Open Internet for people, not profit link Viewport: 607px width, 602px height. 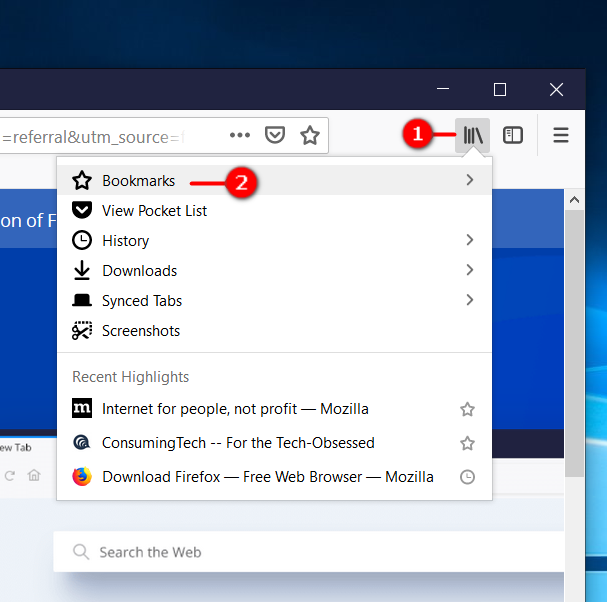235,409
